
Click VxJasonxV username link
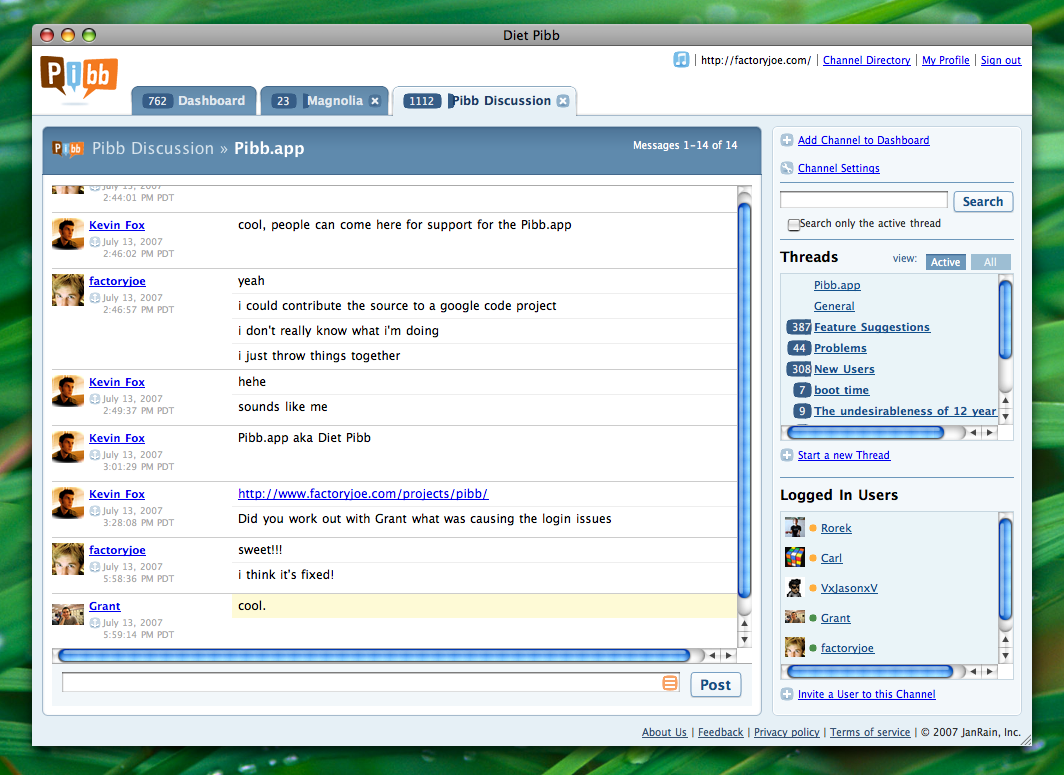click(x=849, y=588)
